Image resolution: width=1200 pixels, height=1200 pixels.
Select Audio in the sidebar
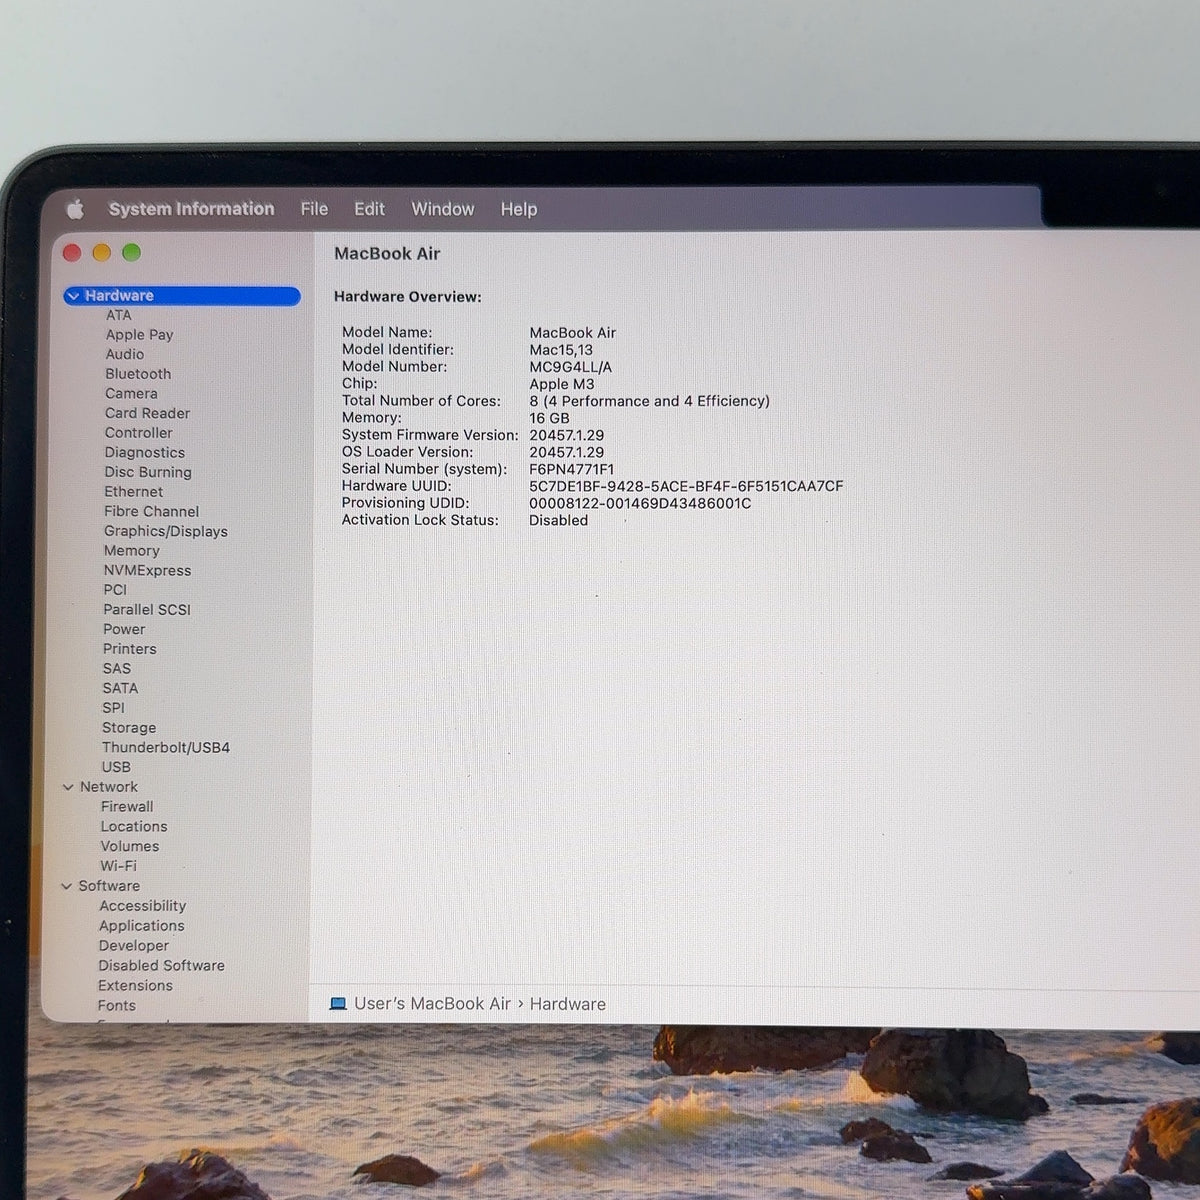click(x=125, y=354)
